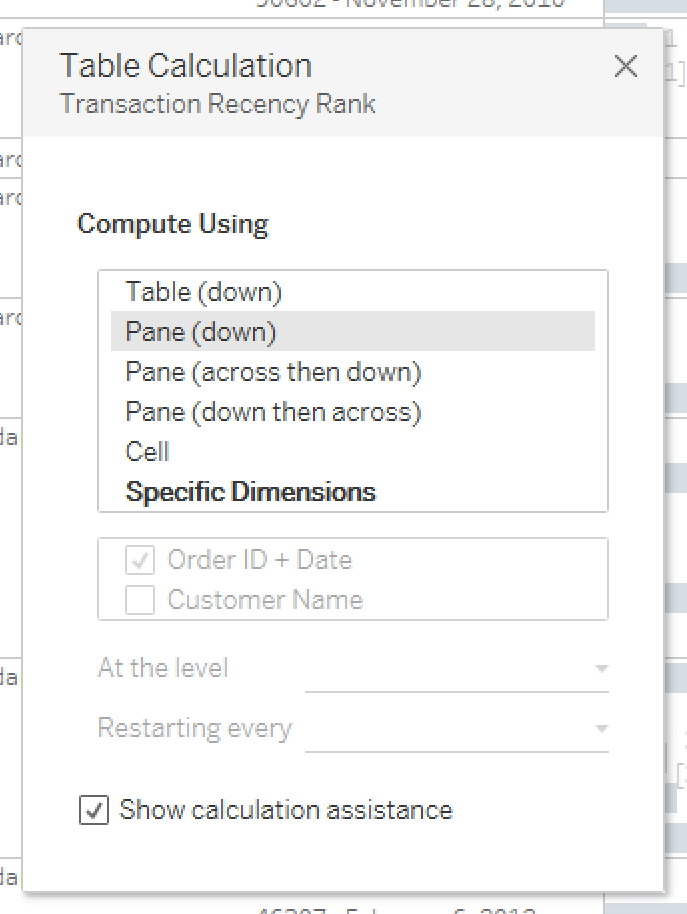Select Table (down) compute option
The width and height of the screenshot is (687, 914).
click(353, 291)
